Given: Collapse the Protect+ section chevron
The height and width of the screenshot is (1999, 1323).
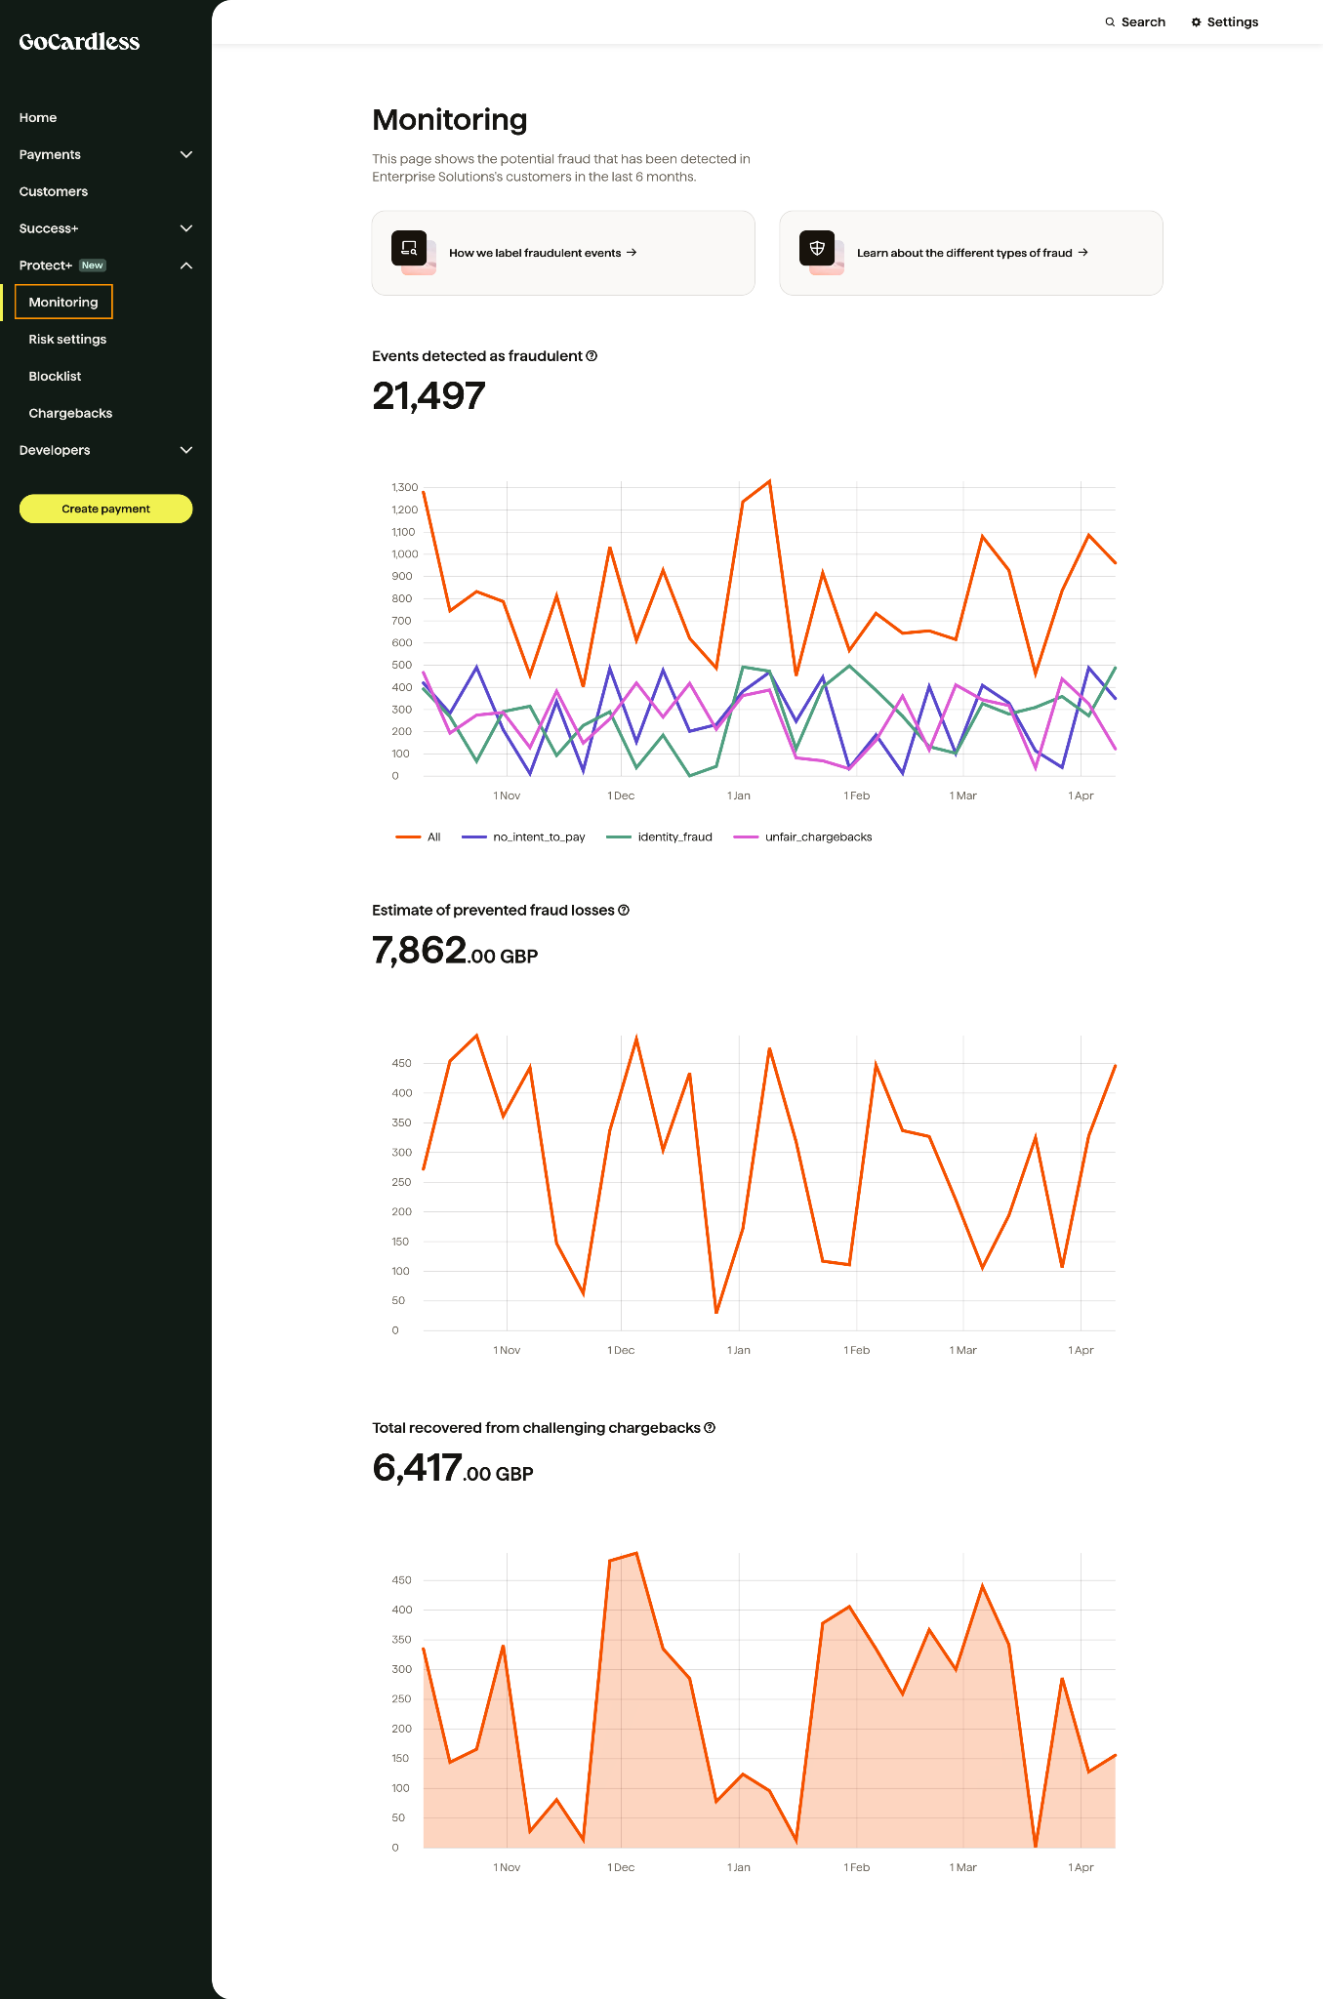Looking at the screenshot, I should pyautogui.click(x=186, y=266).
